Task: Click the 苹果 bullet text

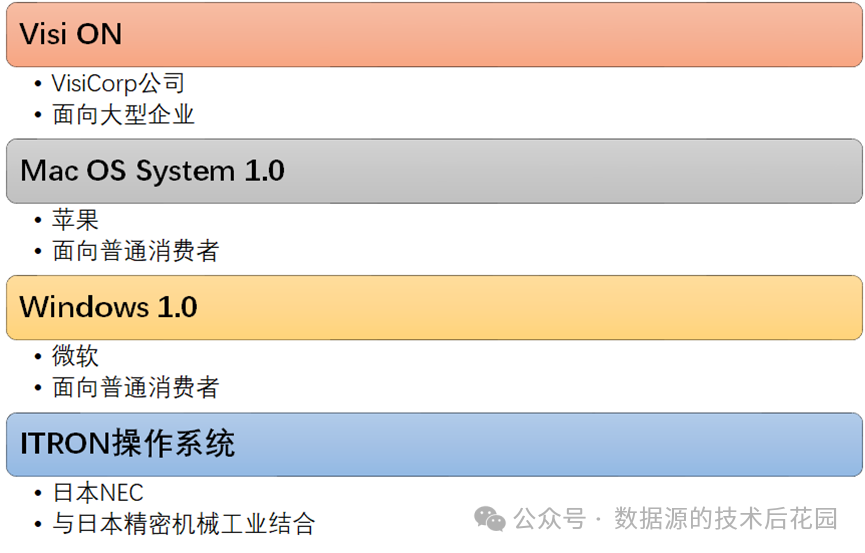Action: 75,220
